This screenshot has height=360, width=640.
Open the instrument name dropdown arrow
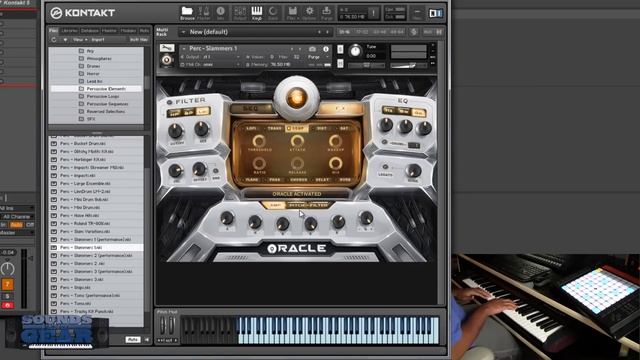pos(184,49)
